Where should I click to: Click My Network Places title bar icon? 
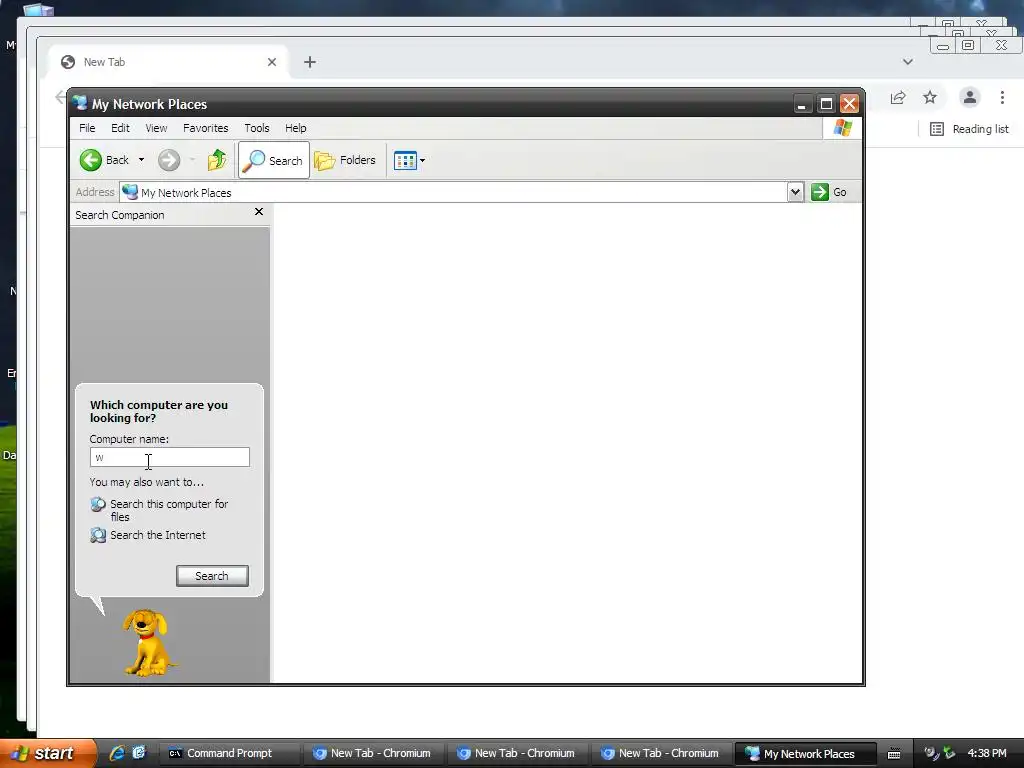(x=80, y=103)
